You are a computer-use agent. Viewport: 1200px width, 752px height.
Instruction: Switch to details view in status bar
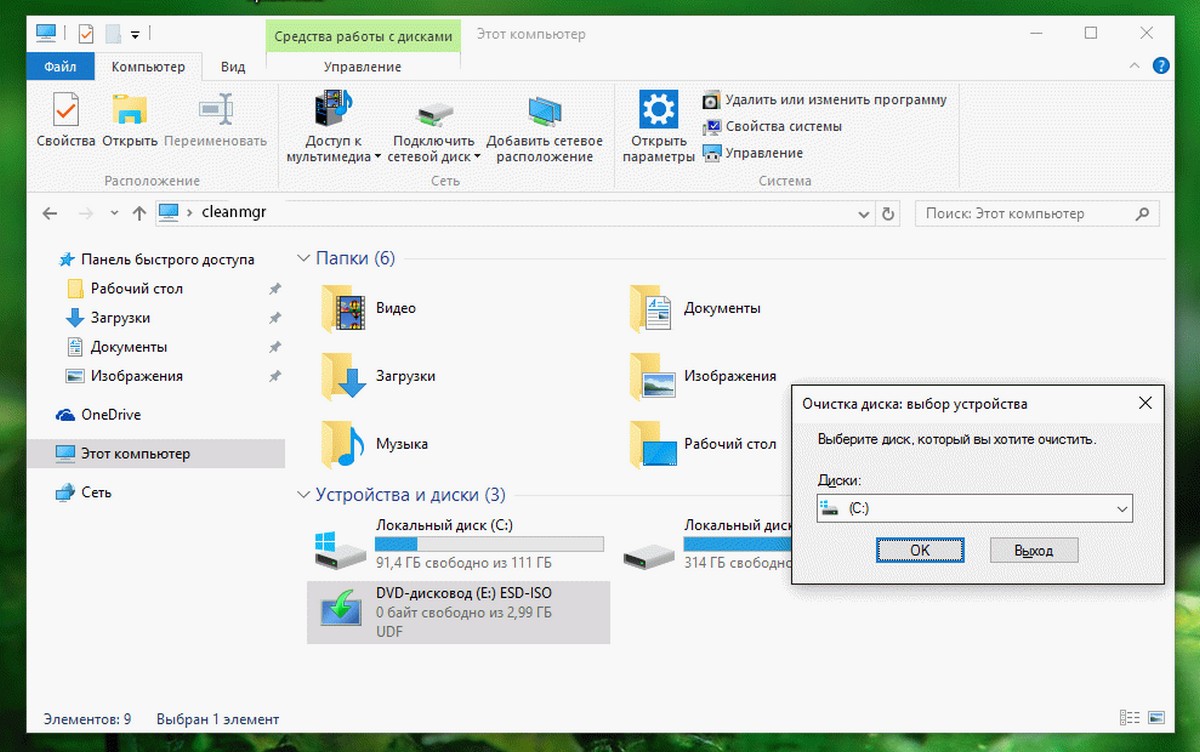(1129, 718)
